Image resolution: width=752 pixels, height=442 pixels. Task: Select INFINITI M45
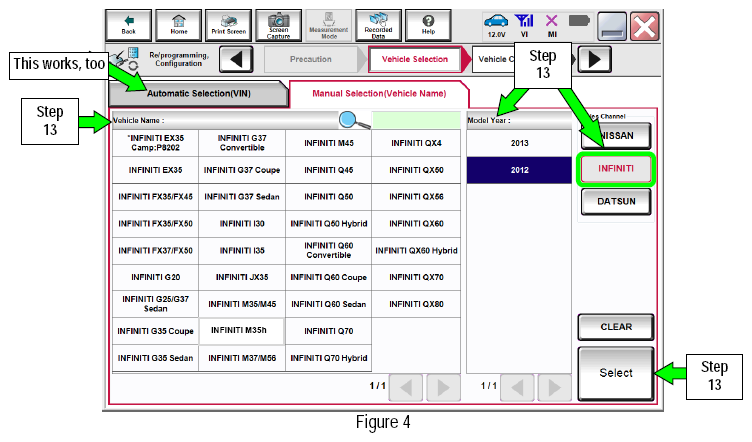click(x=329, y=143)
